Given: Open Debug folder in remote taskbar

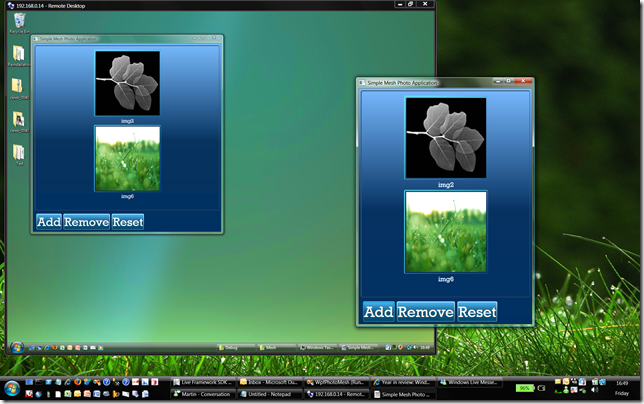Looking at the screenshot, I should pyautogui.click(x=236, y=347).
